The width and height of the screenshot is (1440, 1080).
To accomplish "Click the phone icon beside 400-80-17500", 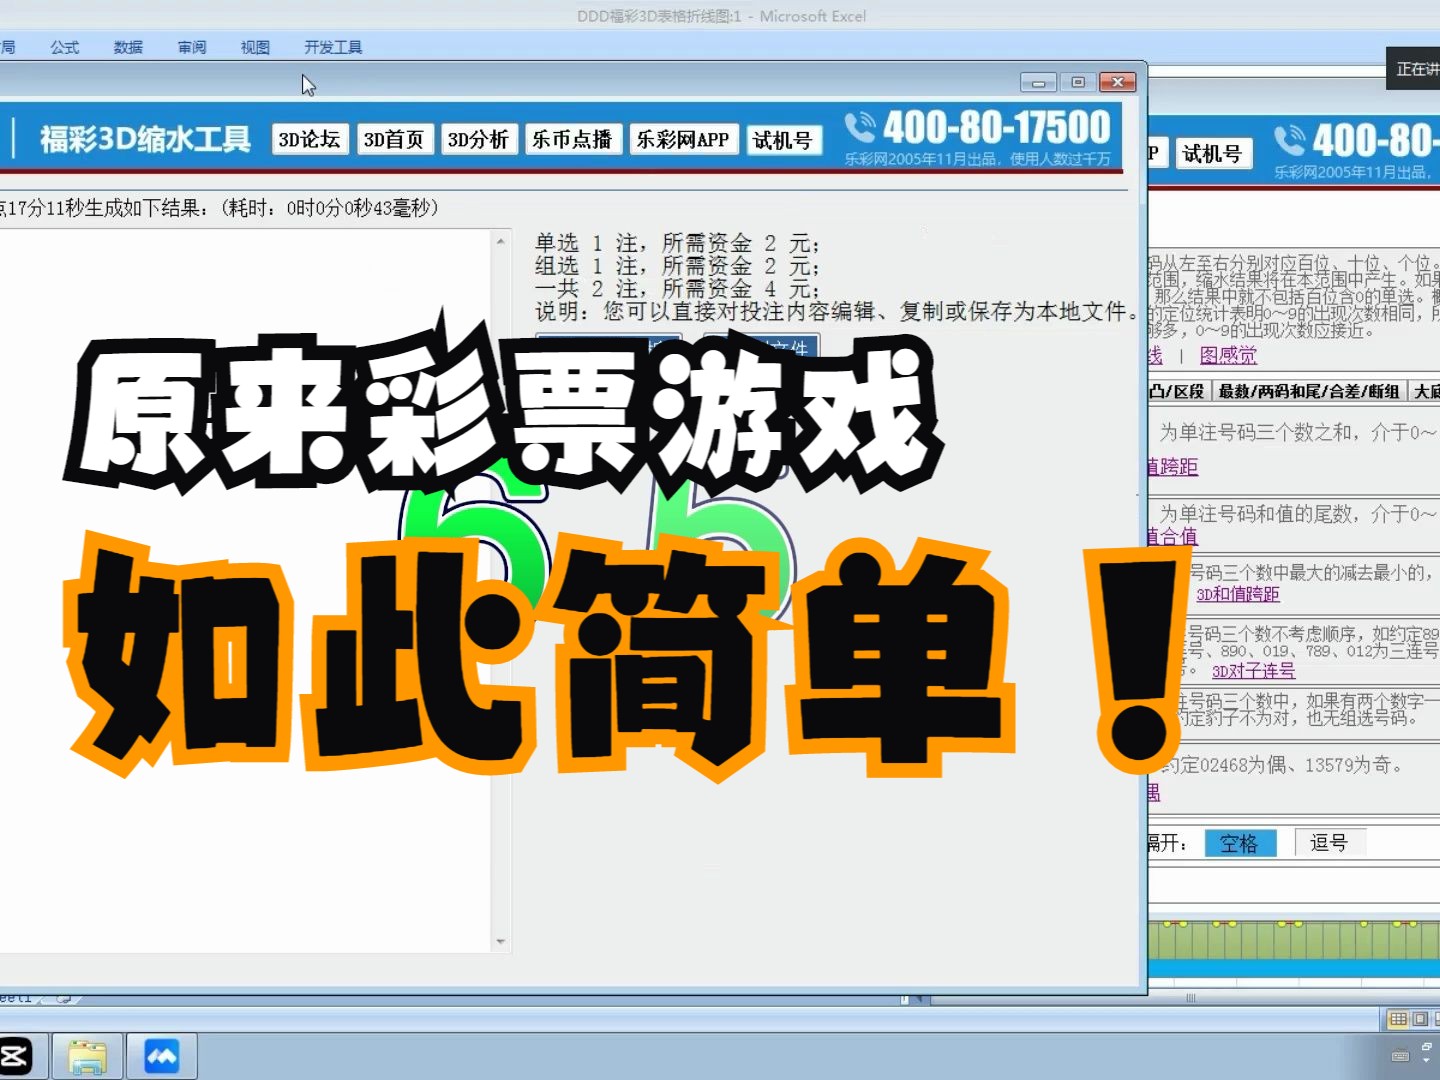I will coord(860,128).
